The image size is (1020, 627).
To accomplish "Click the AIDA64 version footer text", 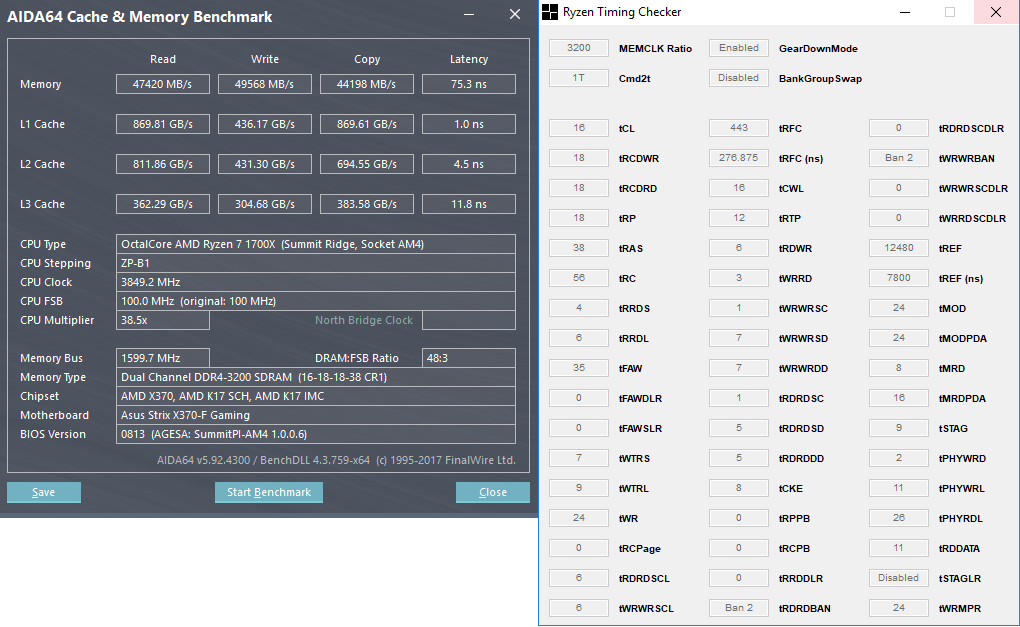I will (336, 460).
